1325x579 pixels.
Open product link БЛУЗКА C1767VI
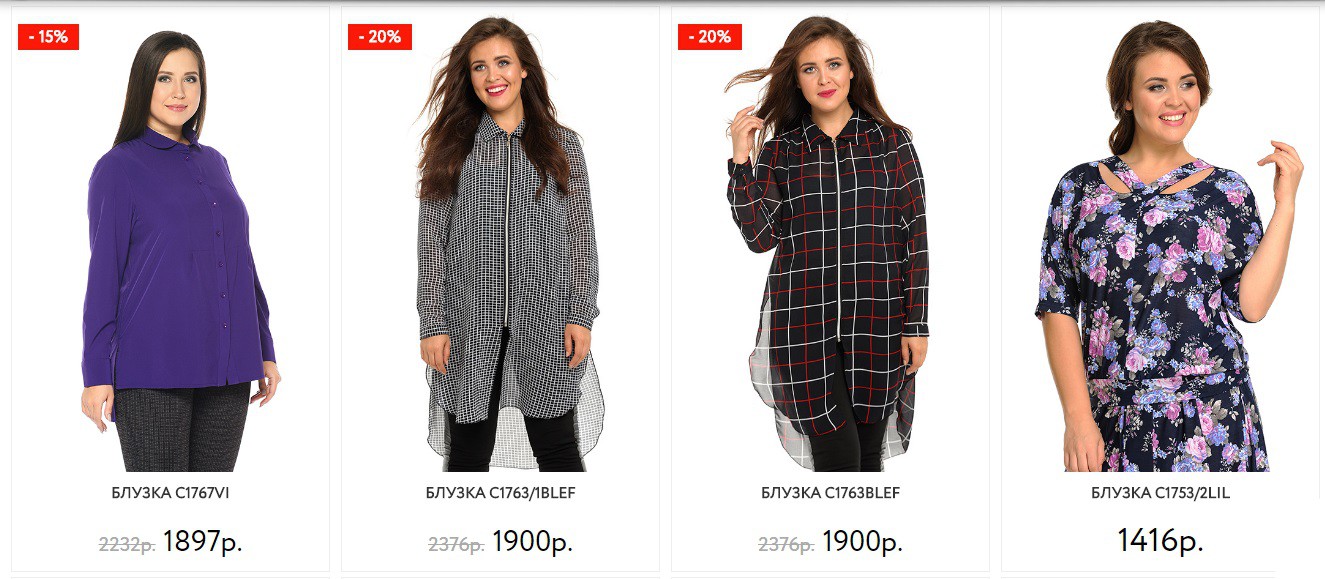click(x=171, y=493)
